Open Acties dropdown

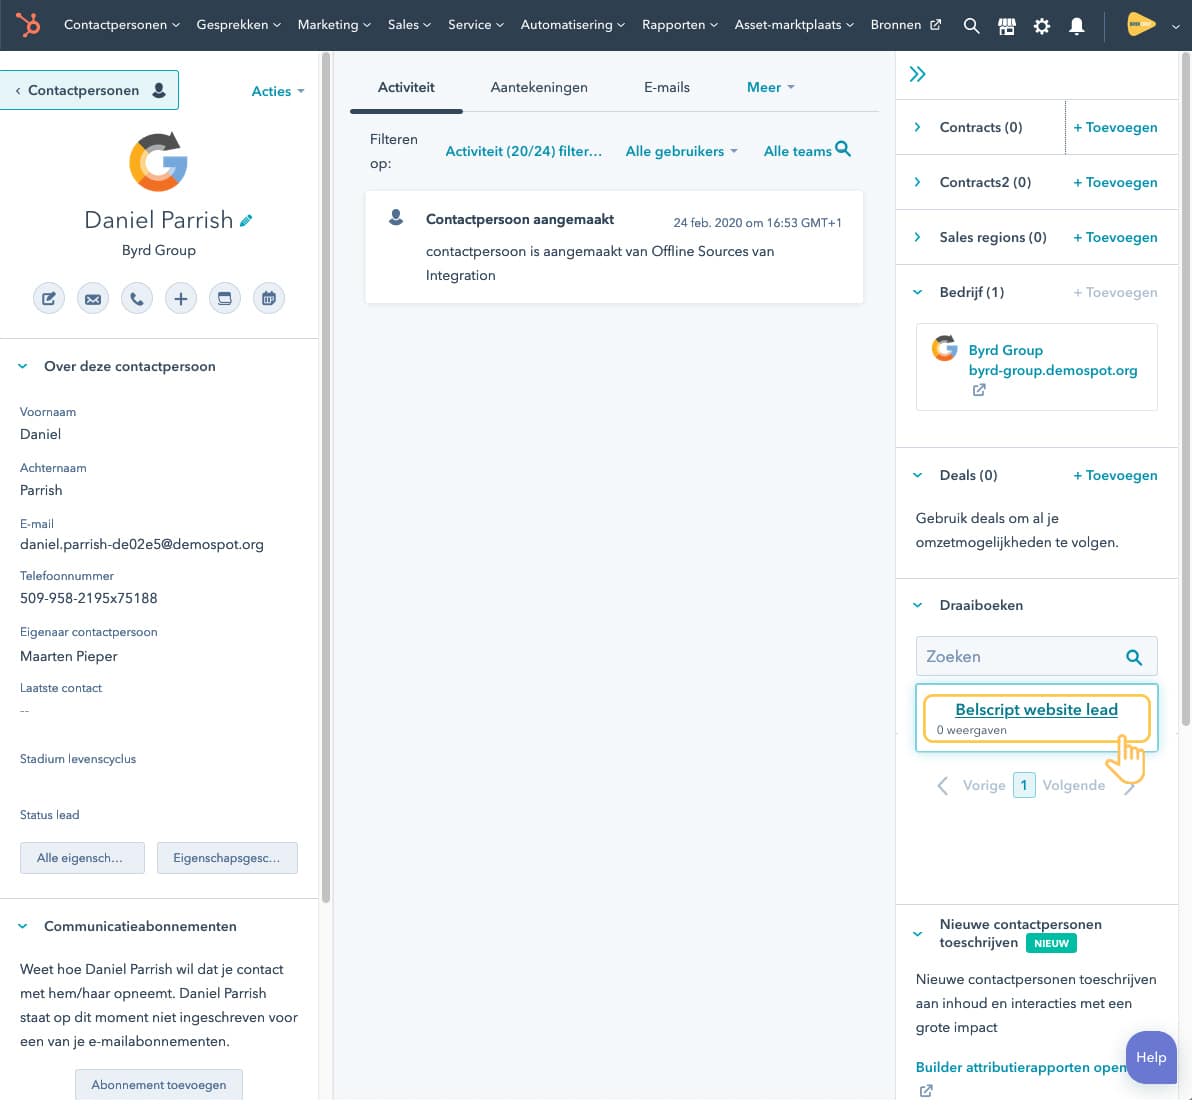(277, 91)
